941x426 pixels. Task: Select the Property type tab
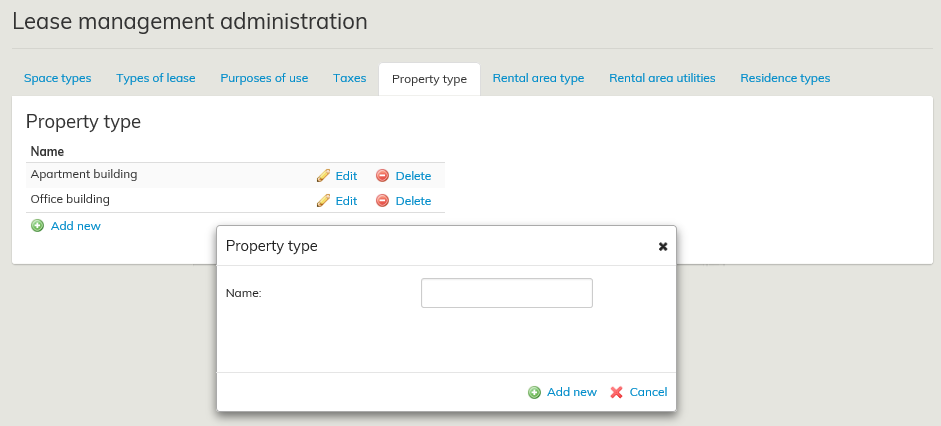[x=429, y=79]
